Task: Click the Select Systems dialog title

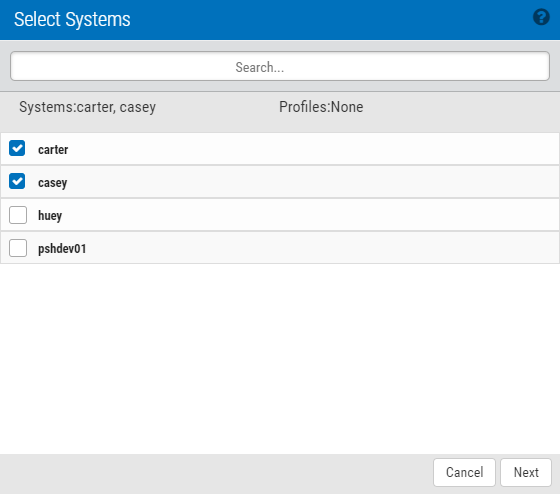Action: 72,19
